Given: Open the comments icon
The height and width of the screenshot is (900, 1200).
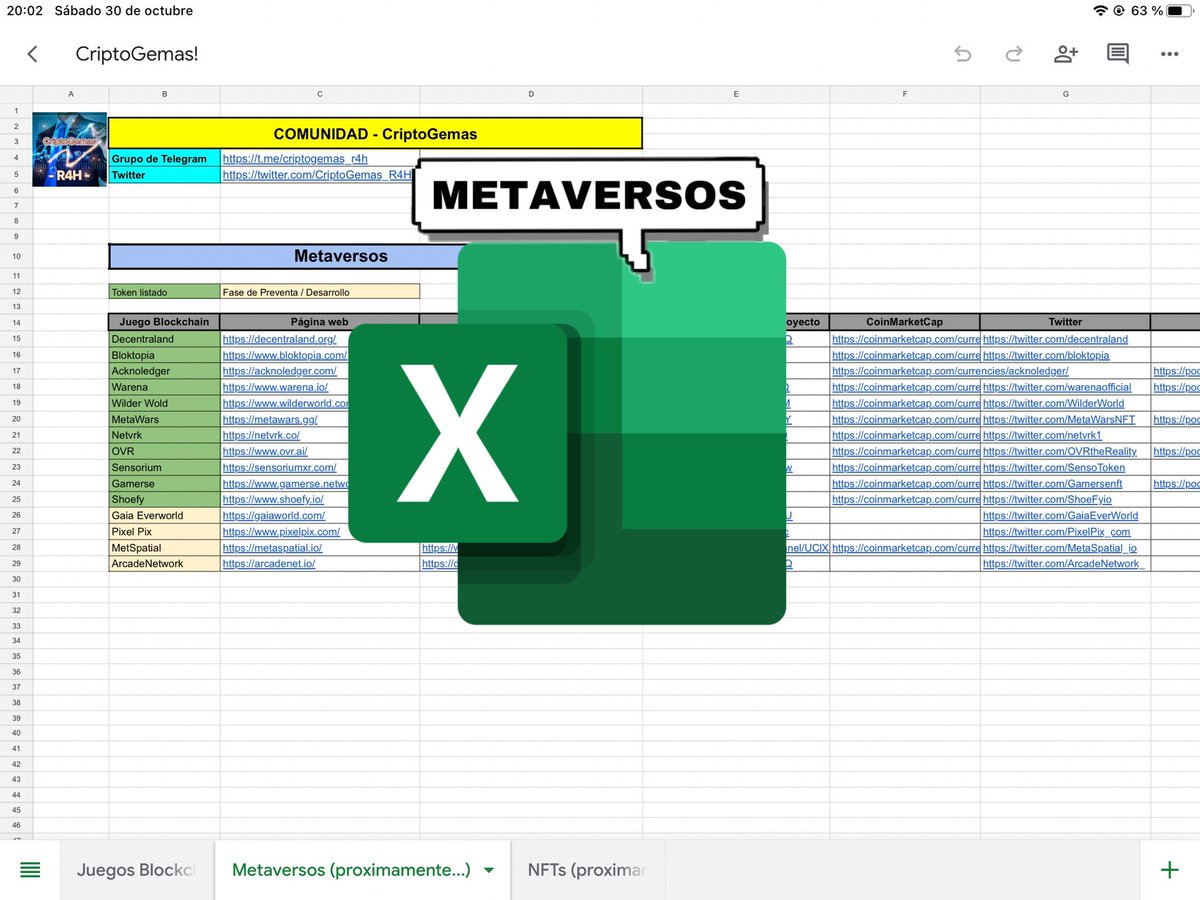Looking at the screenshot, I should [1118, 54].
